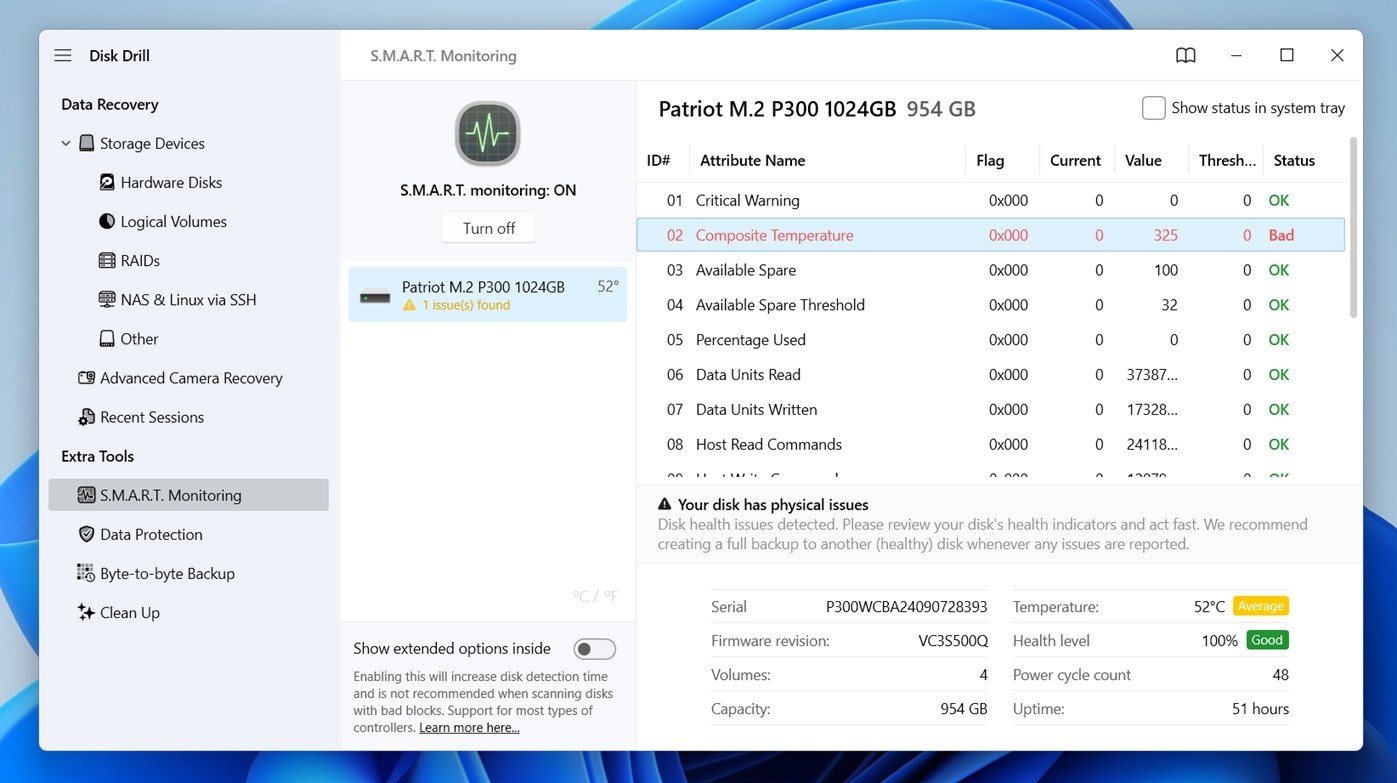Select Patriot M.2 P300 1024GB disk entry
Image resolution: width=1397 pixels, height=783 pixels.
pyautogui.click(x=488, y=294)
